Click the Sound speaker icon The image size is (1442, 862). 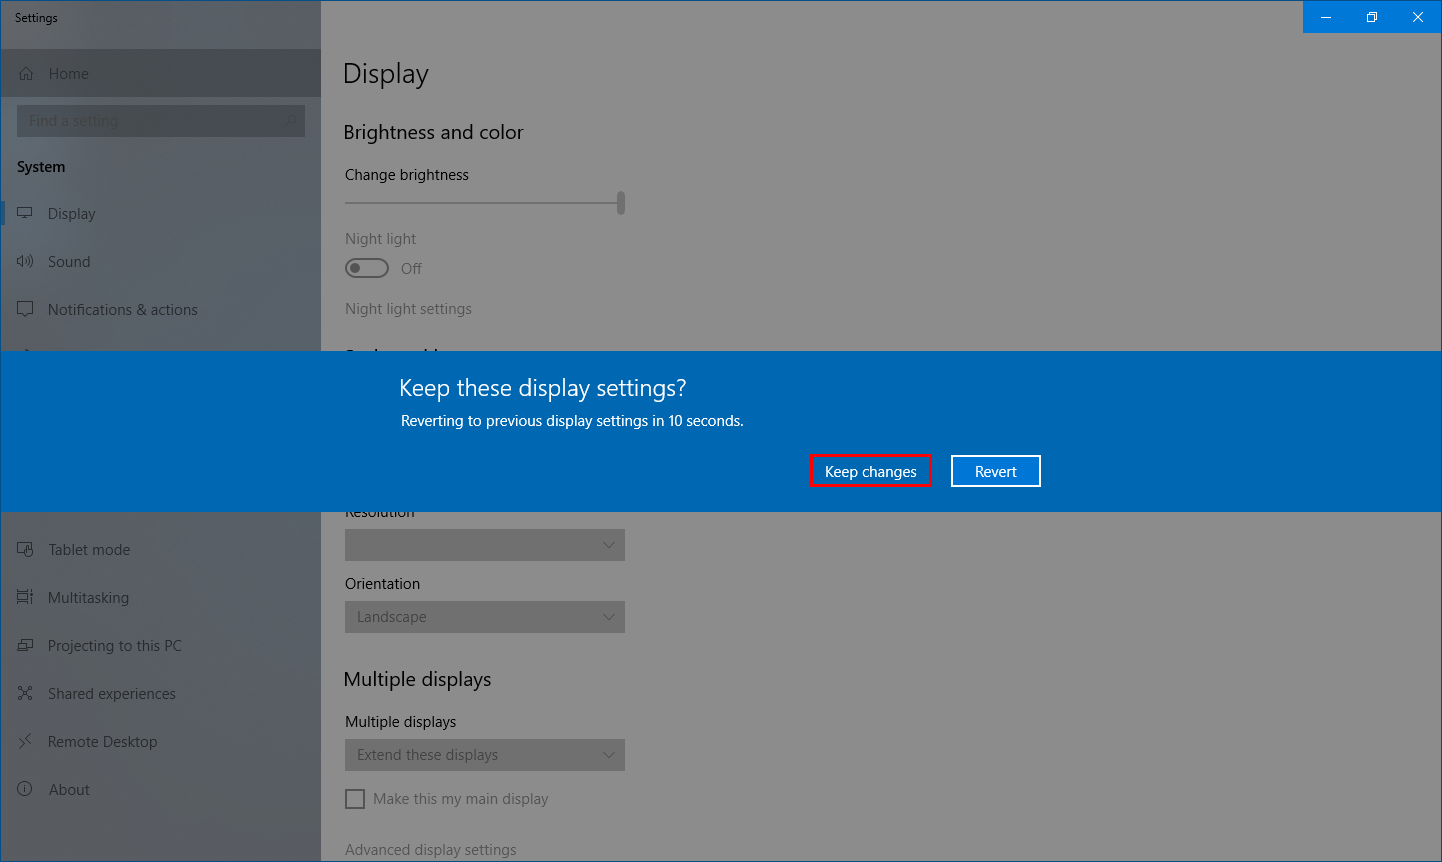[25, 261]
